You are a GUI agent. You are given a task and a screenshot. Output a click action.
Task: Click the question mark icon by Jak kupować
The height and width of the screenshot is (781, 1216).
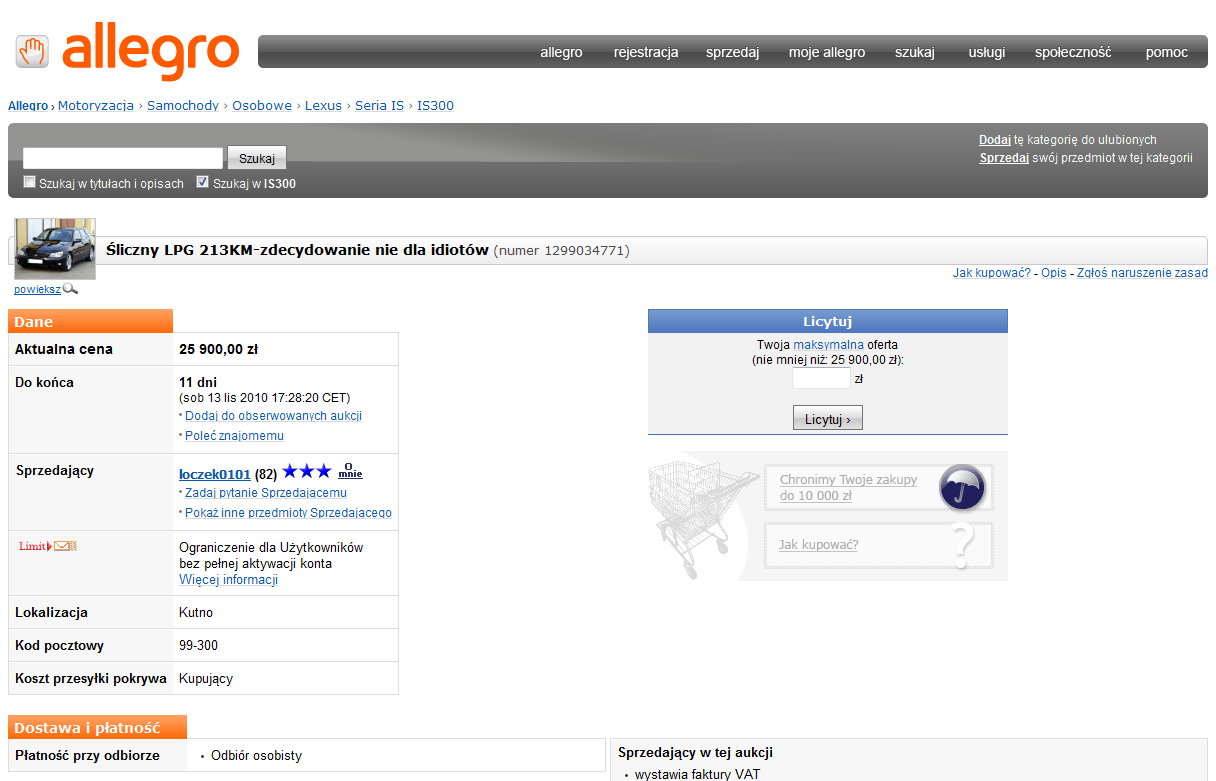pyautogui.click(x=962, y=546)
